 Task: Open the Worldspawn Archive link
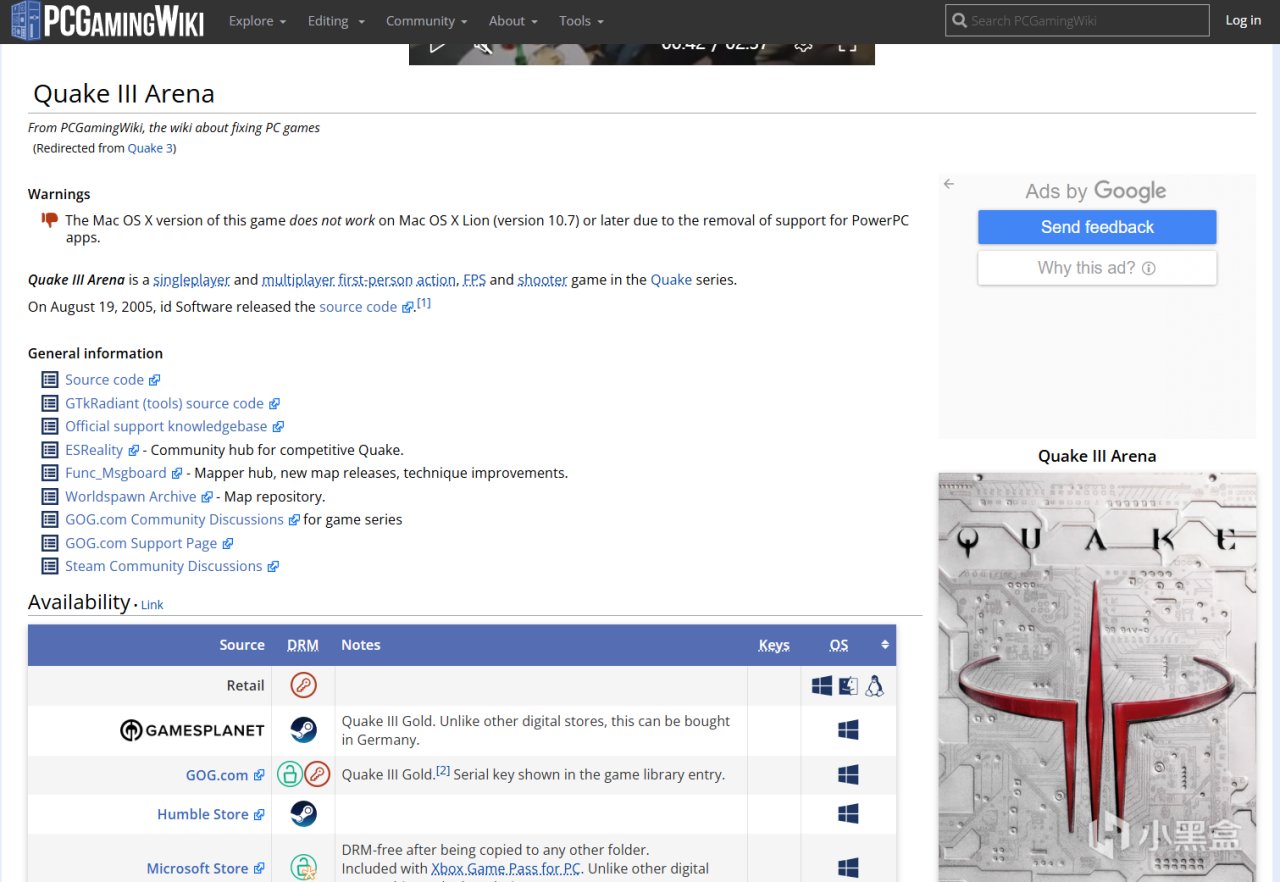(x=139, y=496)
